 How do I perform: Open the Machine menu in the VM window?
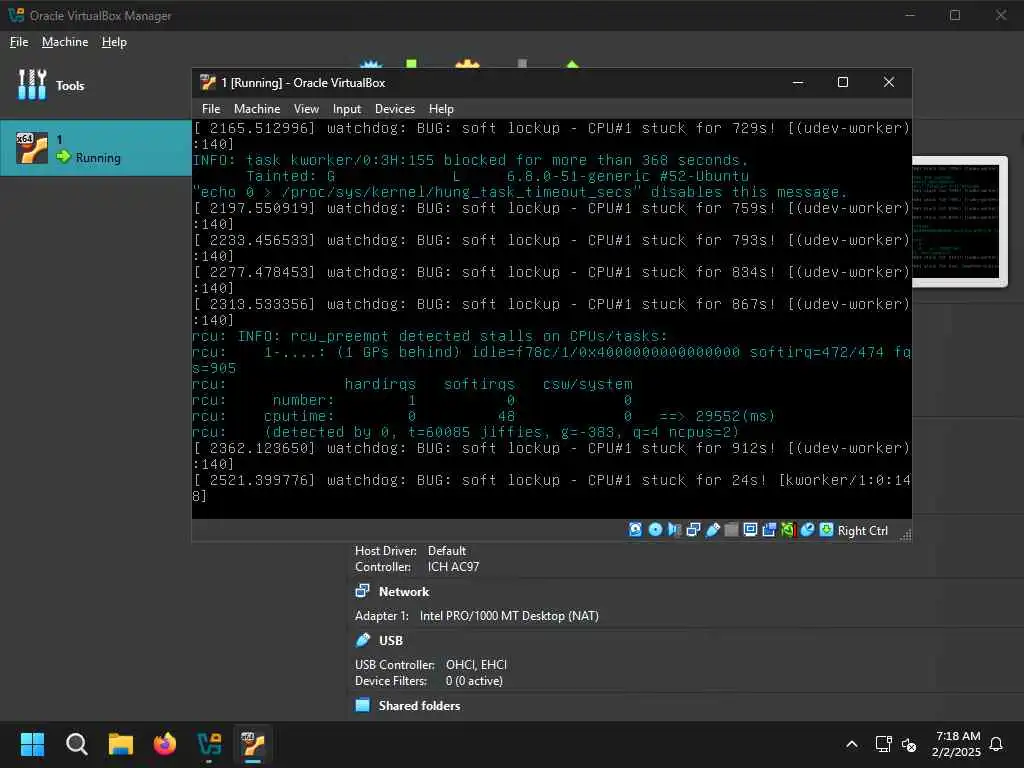click(257, 109)
